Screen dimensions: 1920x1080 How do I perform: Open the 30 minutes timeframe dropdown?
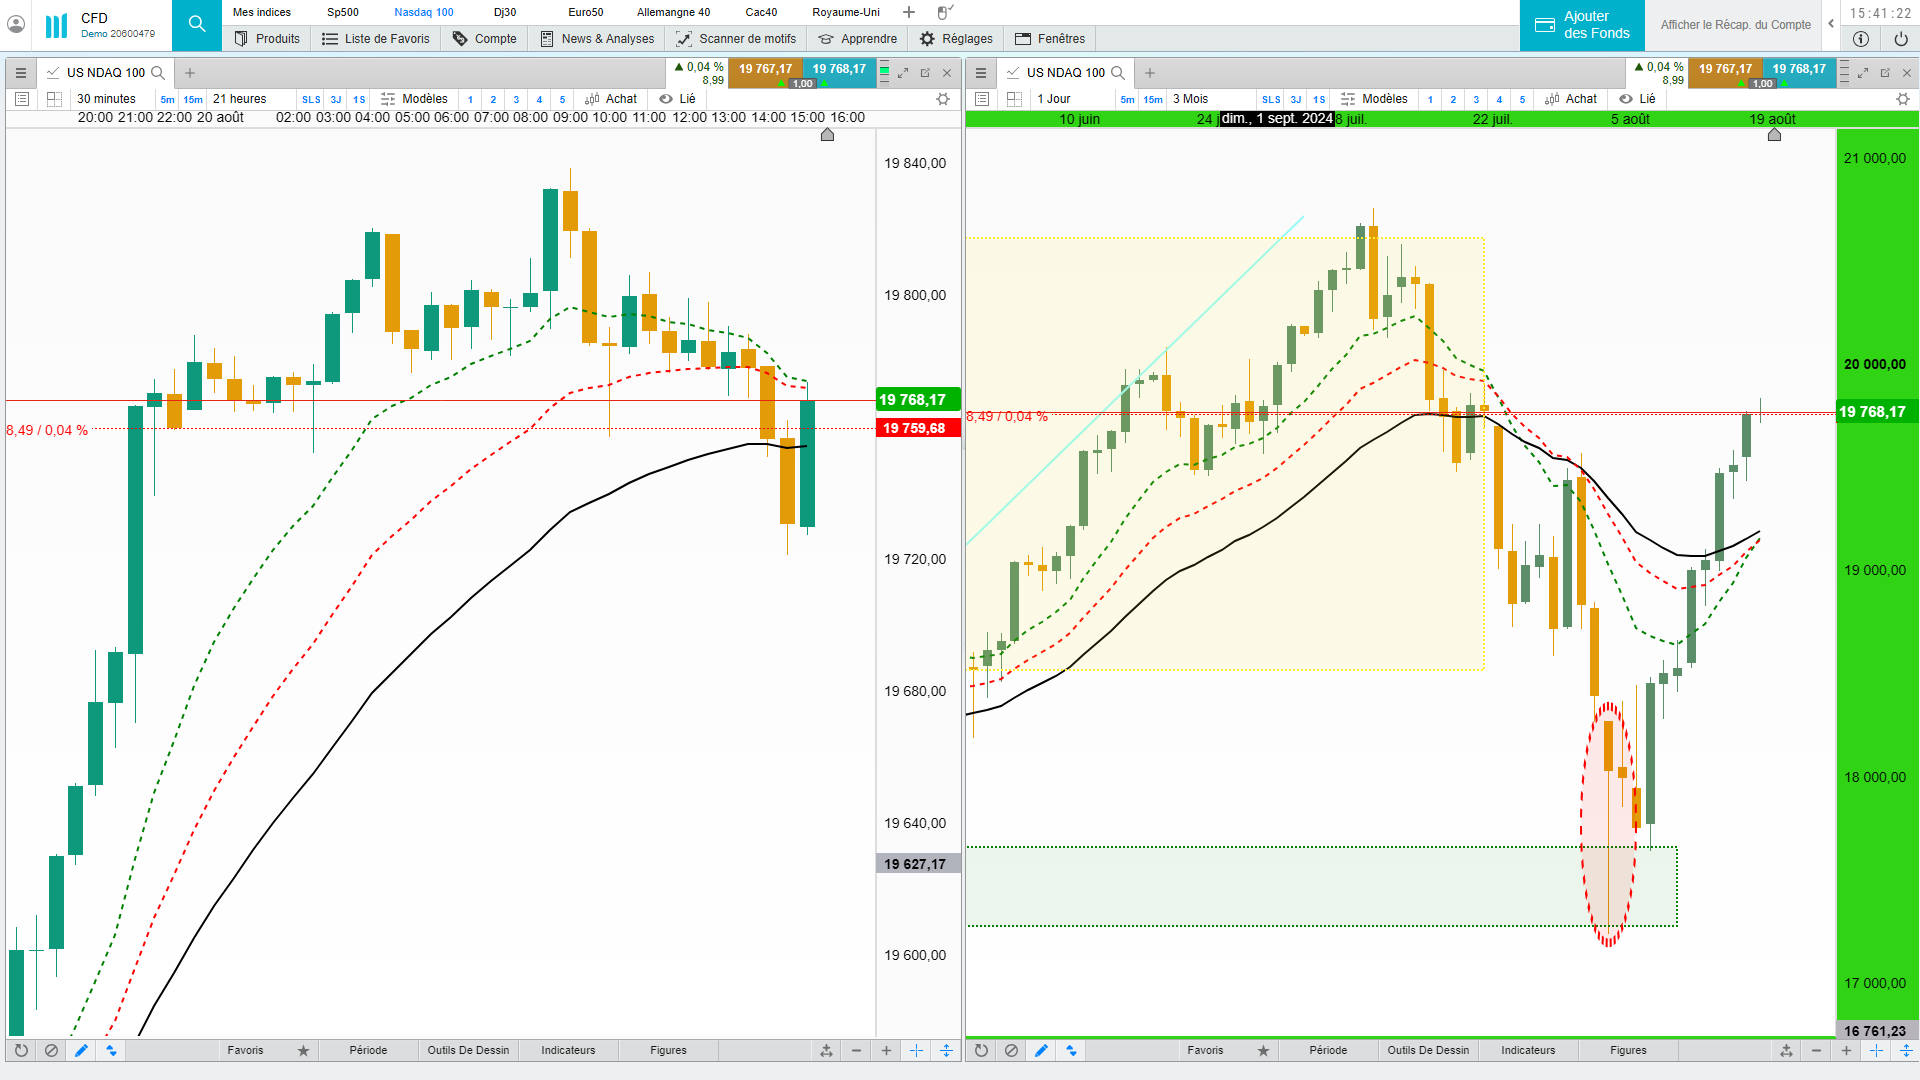106,99
